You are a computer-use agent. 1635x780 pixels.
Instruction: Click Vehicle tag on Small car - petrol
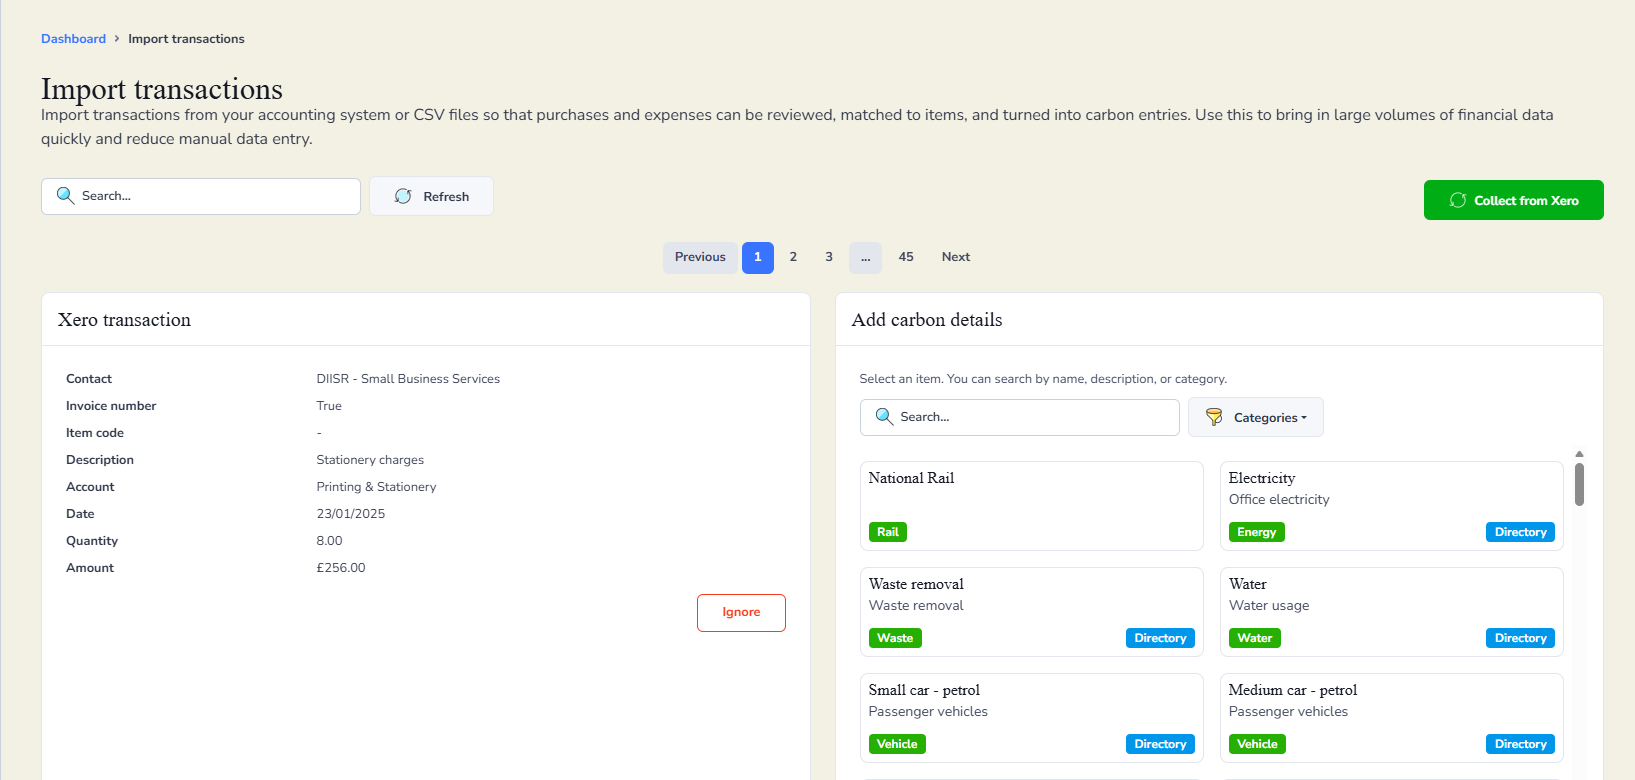(x=897, y=744)
